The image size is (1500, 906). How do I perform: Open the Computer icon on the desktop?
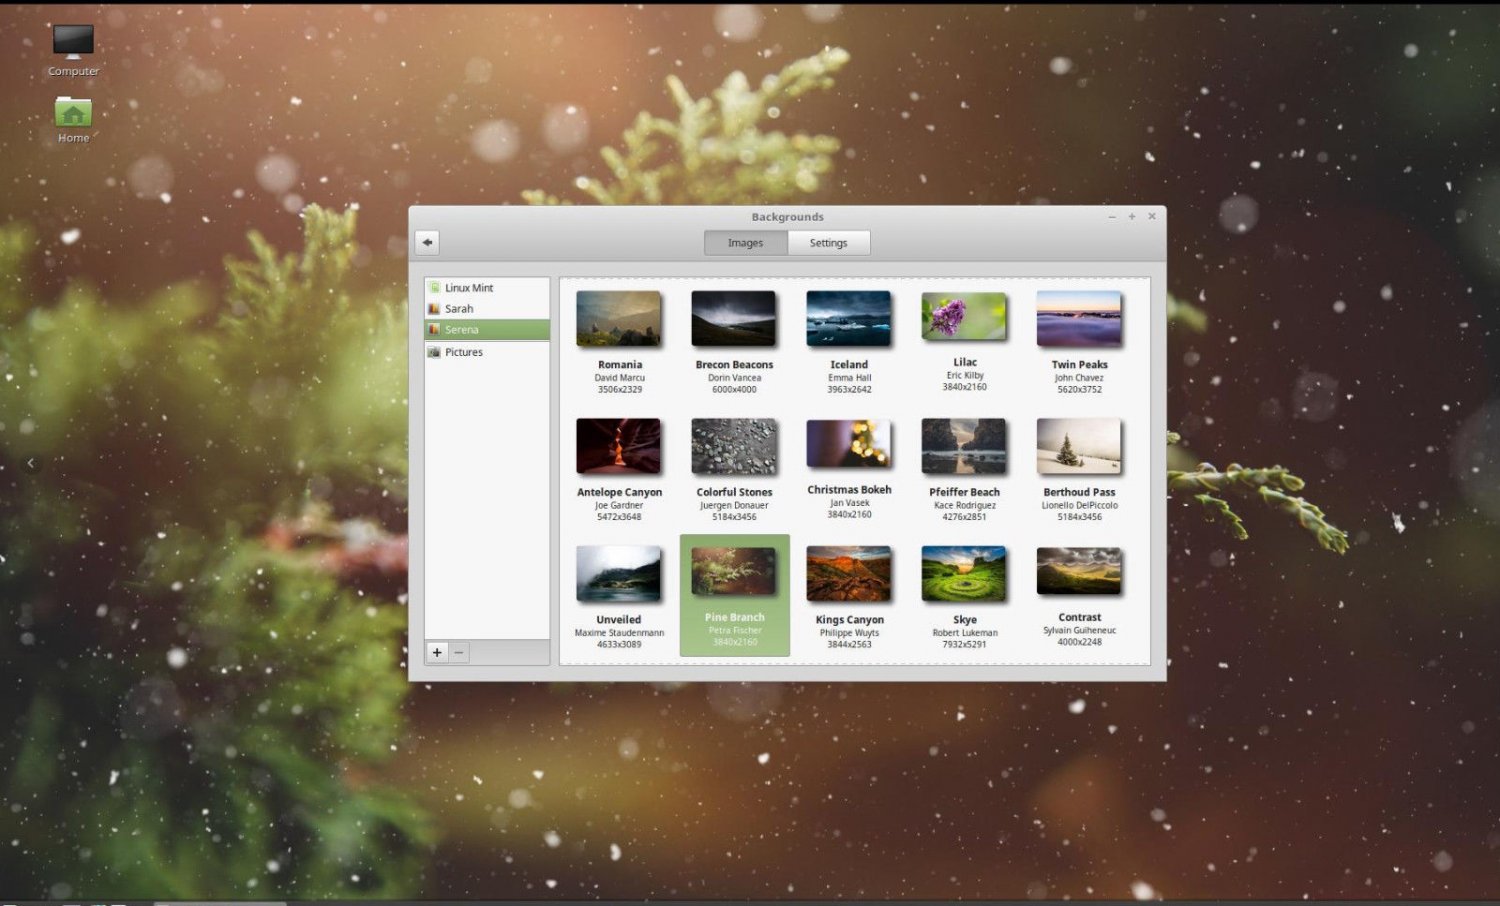(x=71, y=40)
